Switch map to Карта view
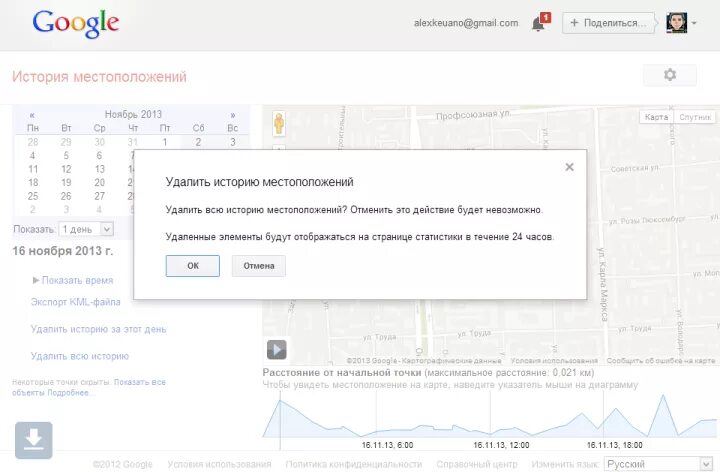Screen dimensions: 720x472 pyautogui.click(x=656, y=117)
